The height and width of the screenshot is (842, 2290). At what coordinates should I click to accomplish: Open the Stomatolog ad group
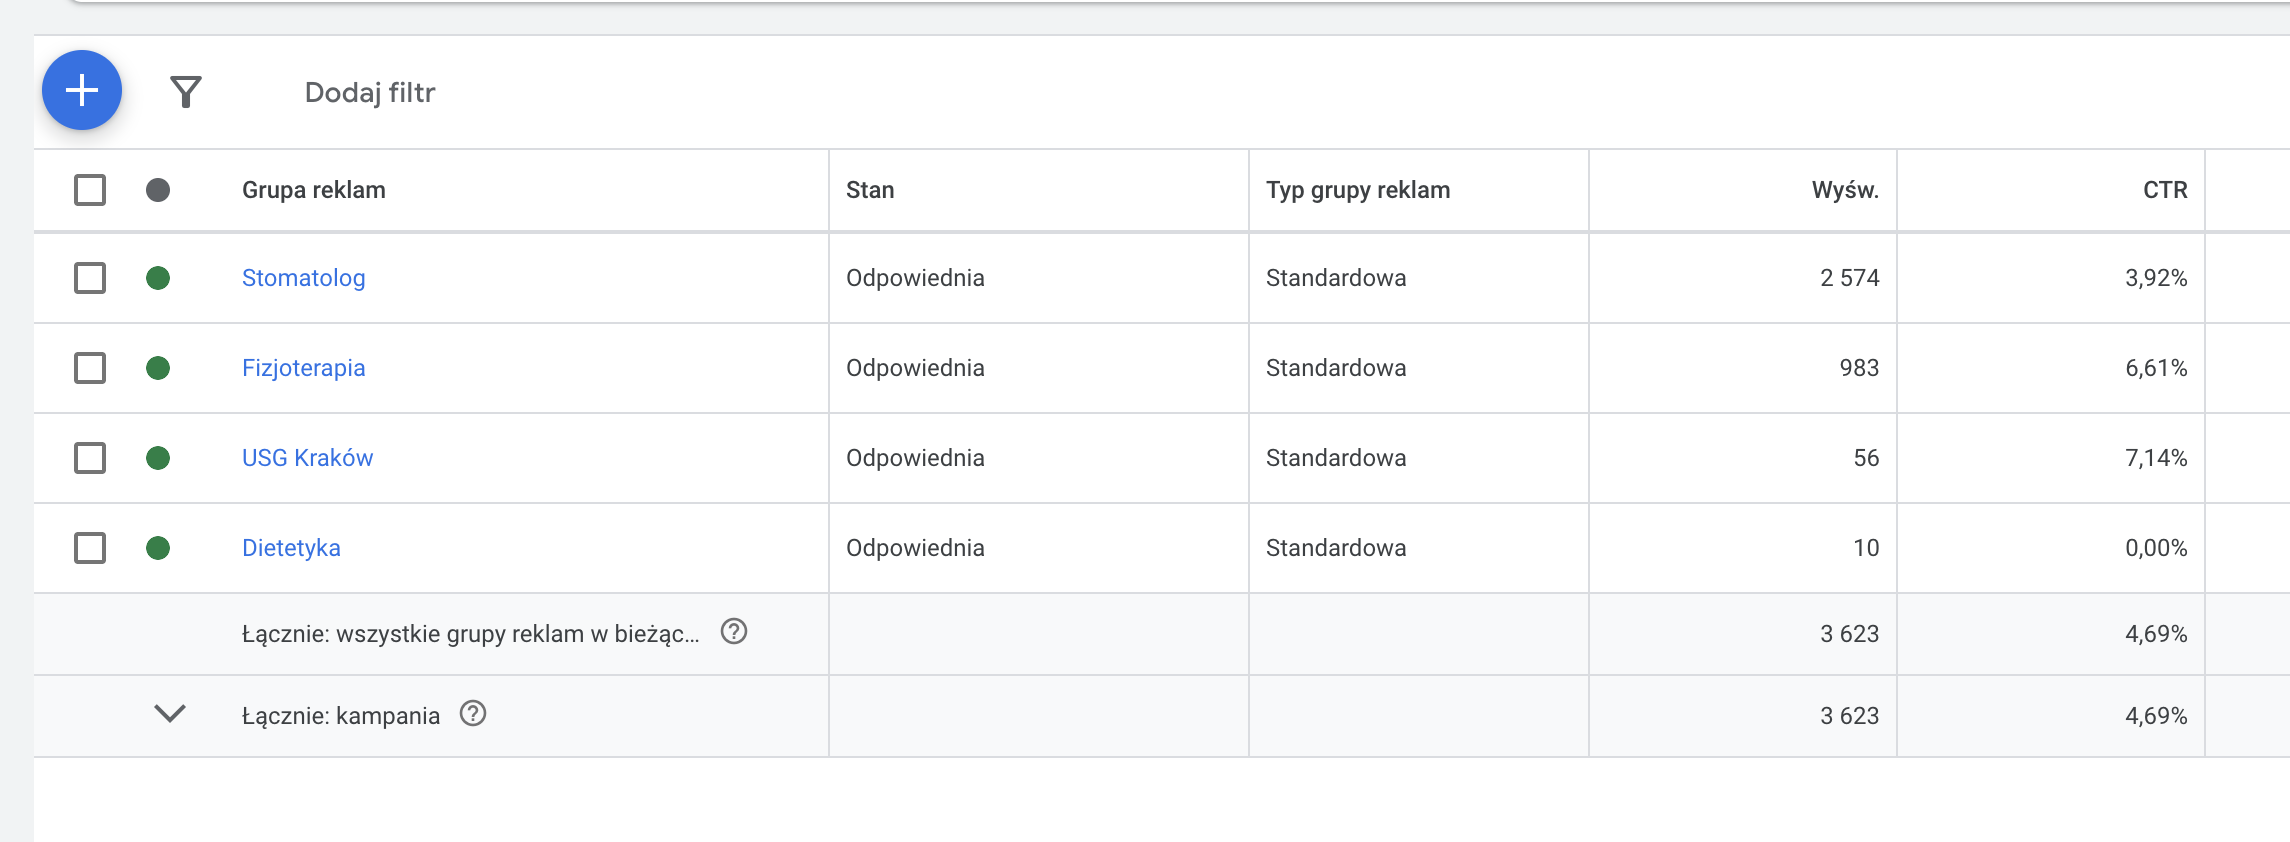304,278
